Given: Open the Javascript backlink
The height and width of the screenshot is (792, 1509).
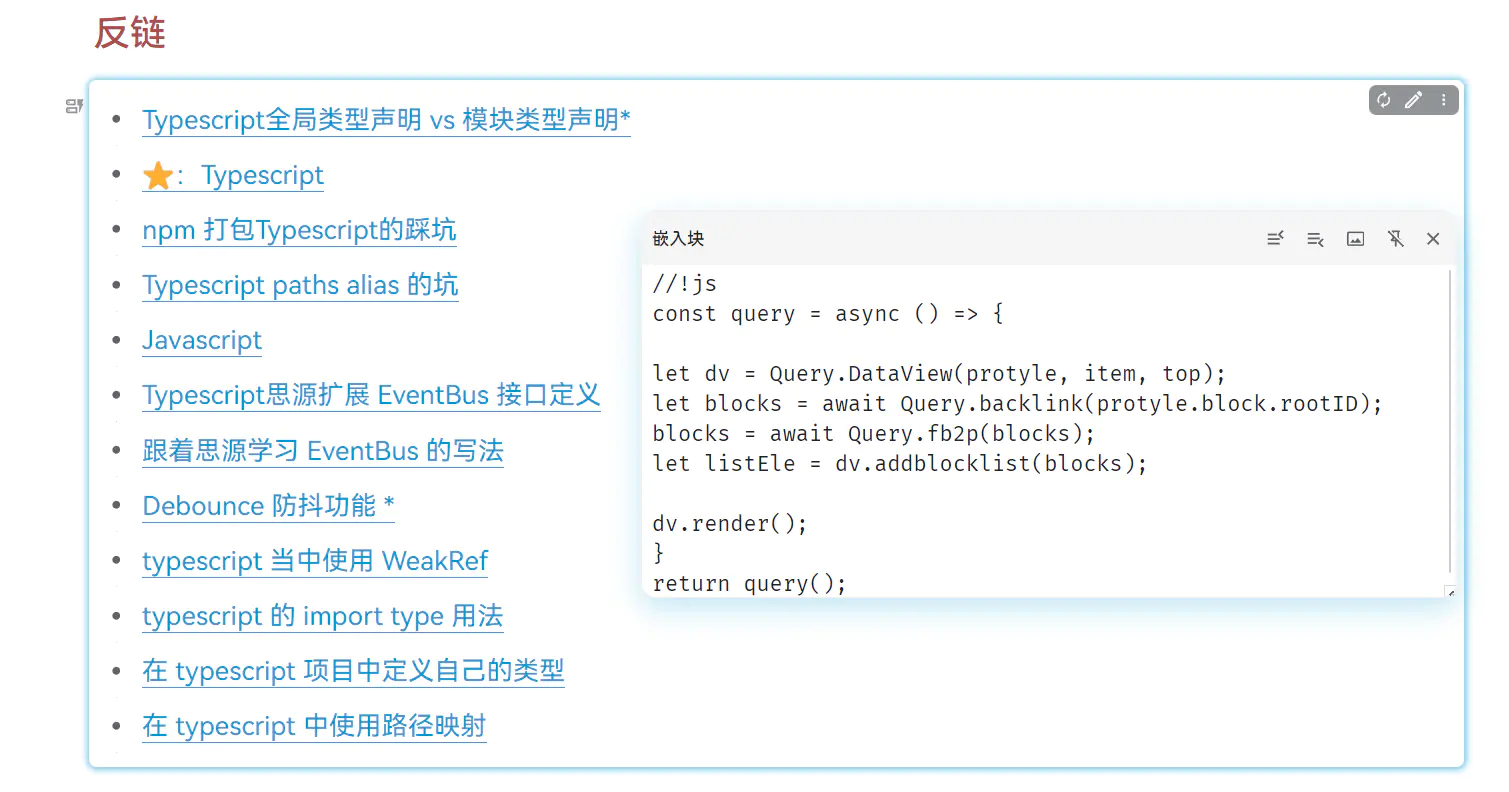Looking at the screenshot, I should 202,340.
